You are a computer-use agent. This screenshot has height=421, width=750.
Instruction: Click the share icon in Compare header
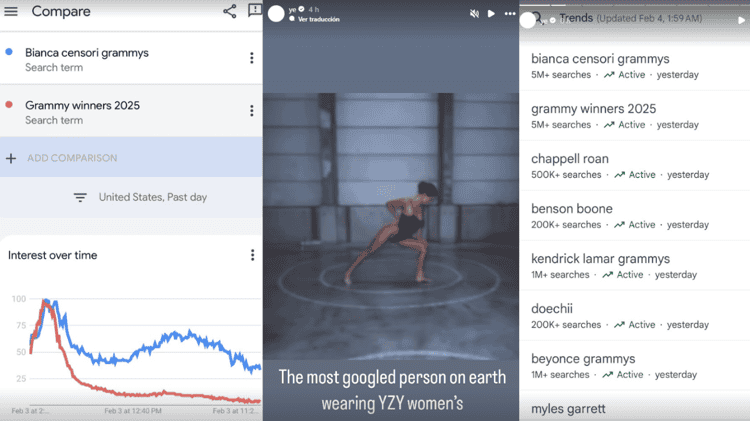point(230,11)
